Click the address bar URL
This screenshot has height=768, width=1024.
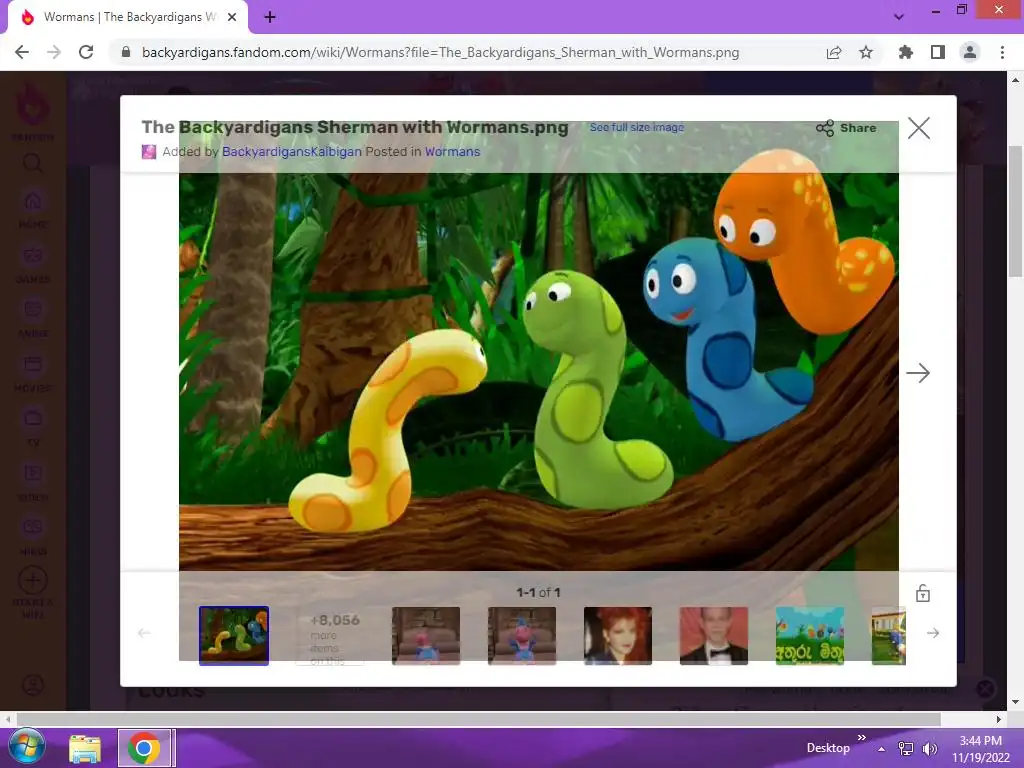coord(440,52)
